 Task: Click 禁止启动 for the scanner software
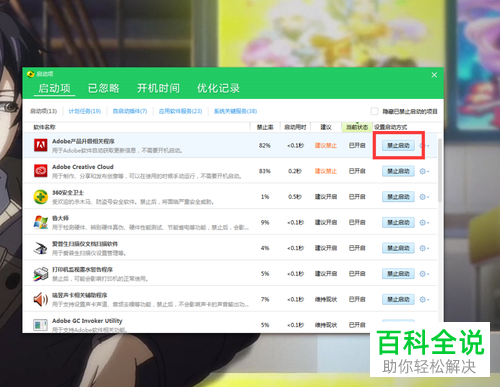pos(398,248)
